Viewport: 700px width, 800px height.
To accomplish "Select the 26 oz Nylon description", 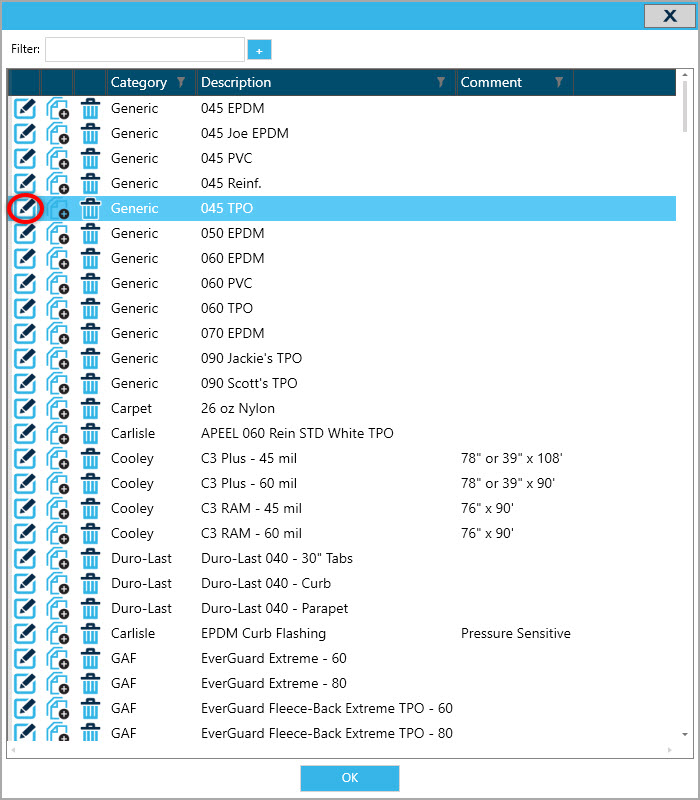I will tap(238, 408).
